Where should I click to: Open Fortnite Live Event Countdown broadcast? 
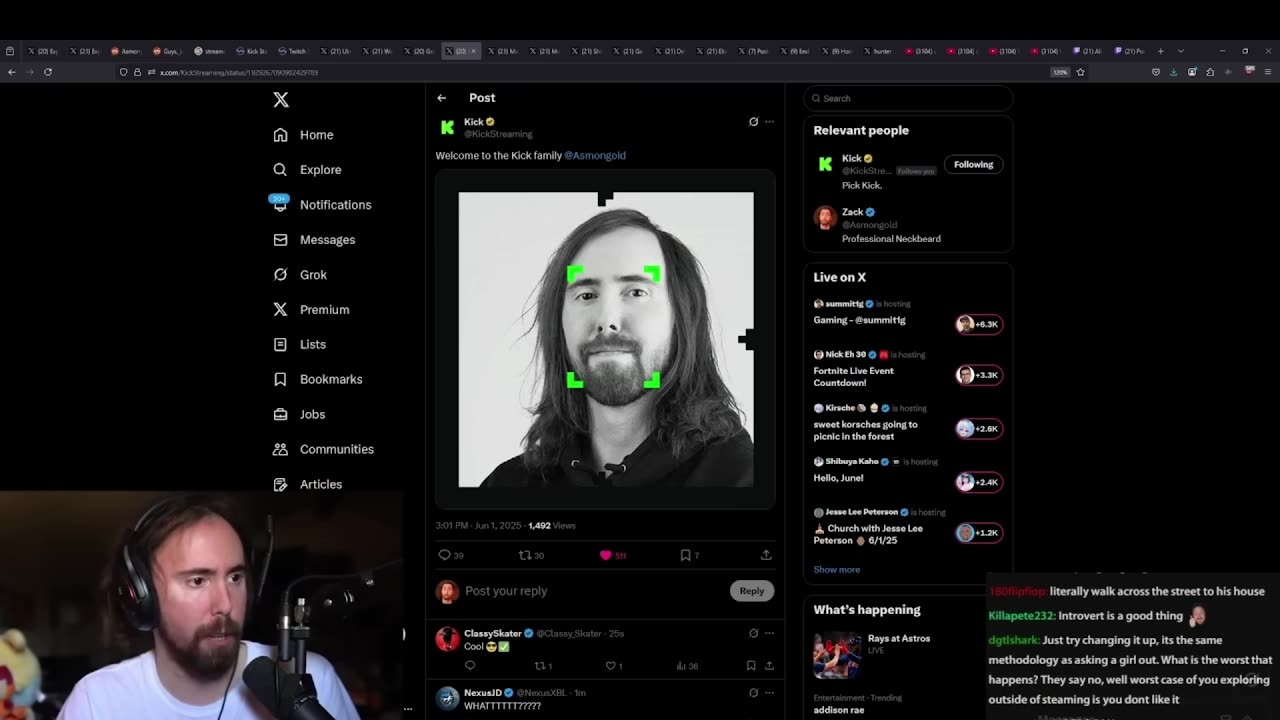click(x=908, y=369)
